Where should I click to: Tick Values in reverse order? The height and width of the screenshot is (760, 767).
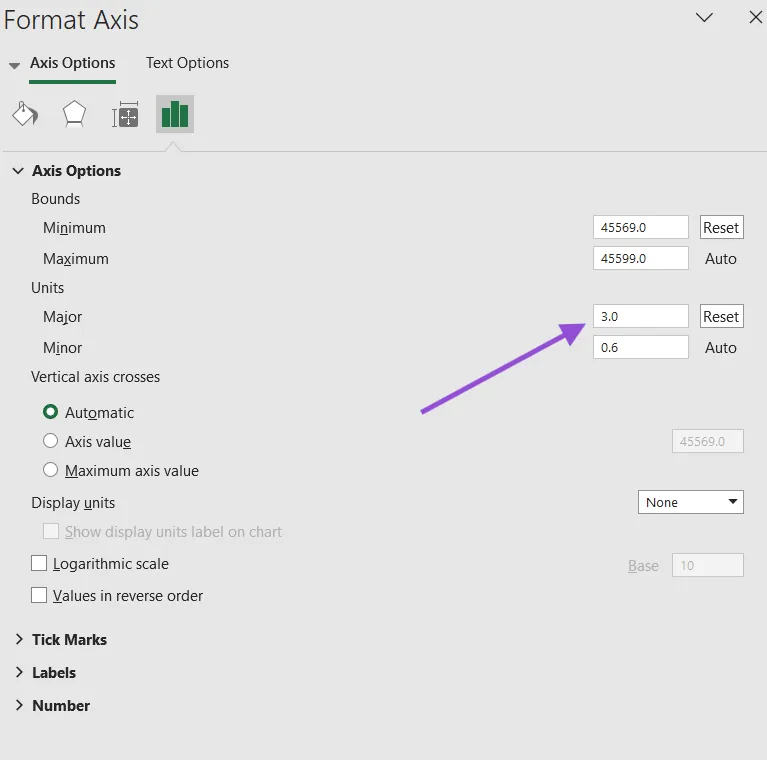click(39, 595)
